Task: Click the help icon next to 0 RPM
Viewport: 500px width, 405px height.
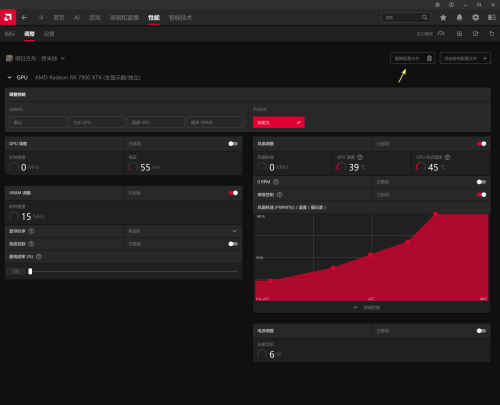Action: [276, 182]
